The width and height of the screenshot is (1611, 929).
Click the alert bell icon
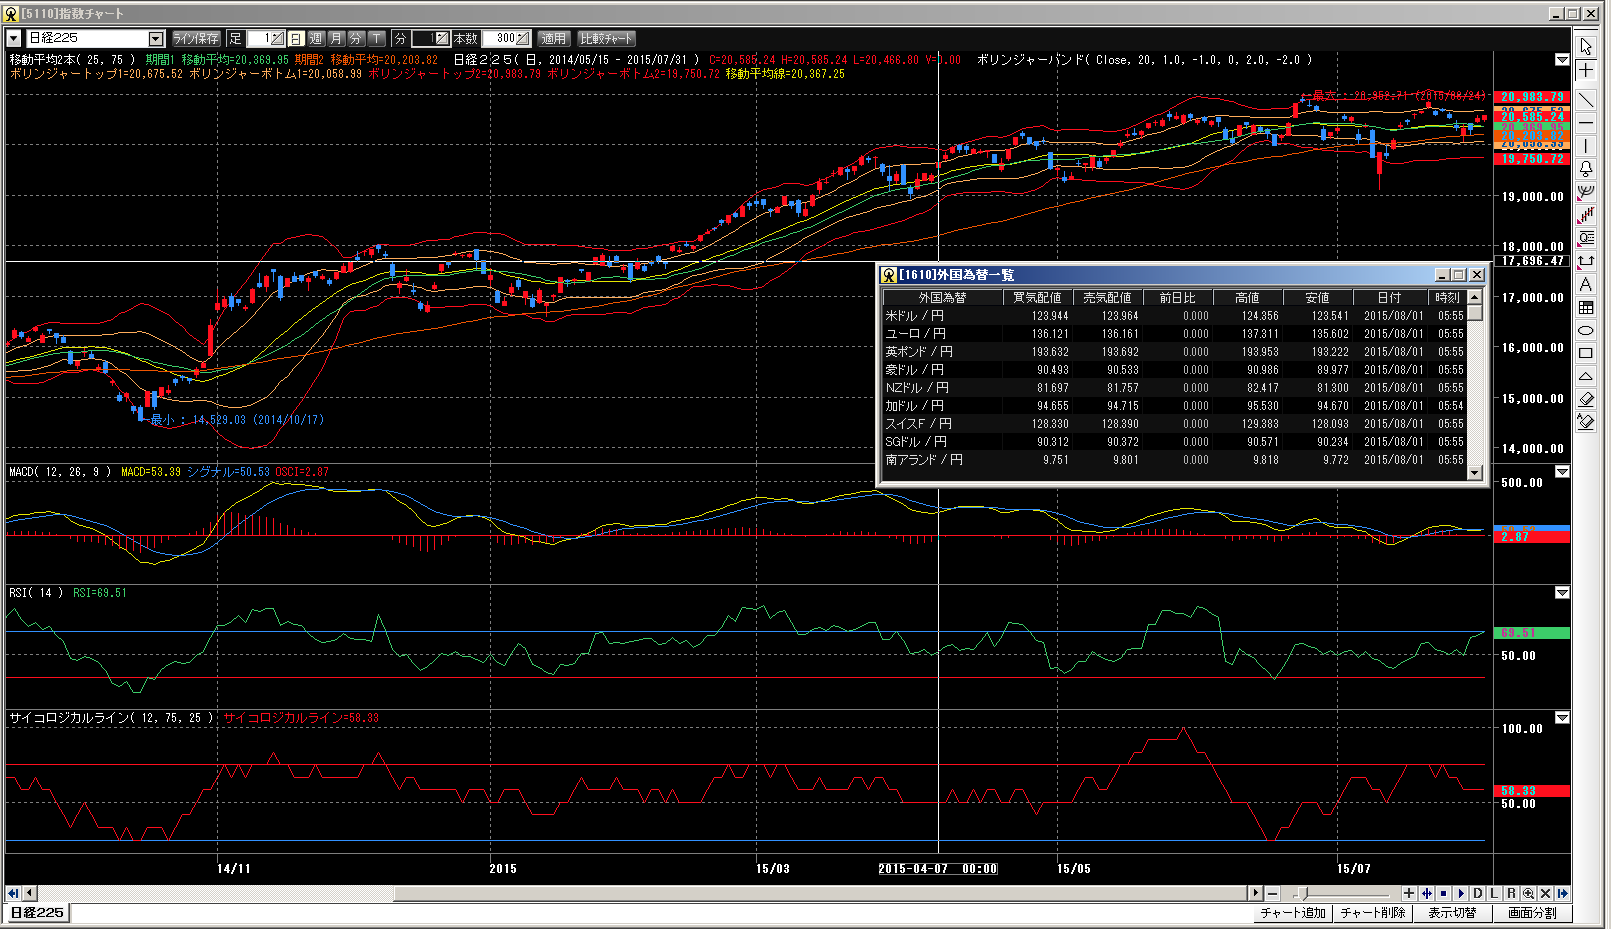click(x=1586, y=169)
